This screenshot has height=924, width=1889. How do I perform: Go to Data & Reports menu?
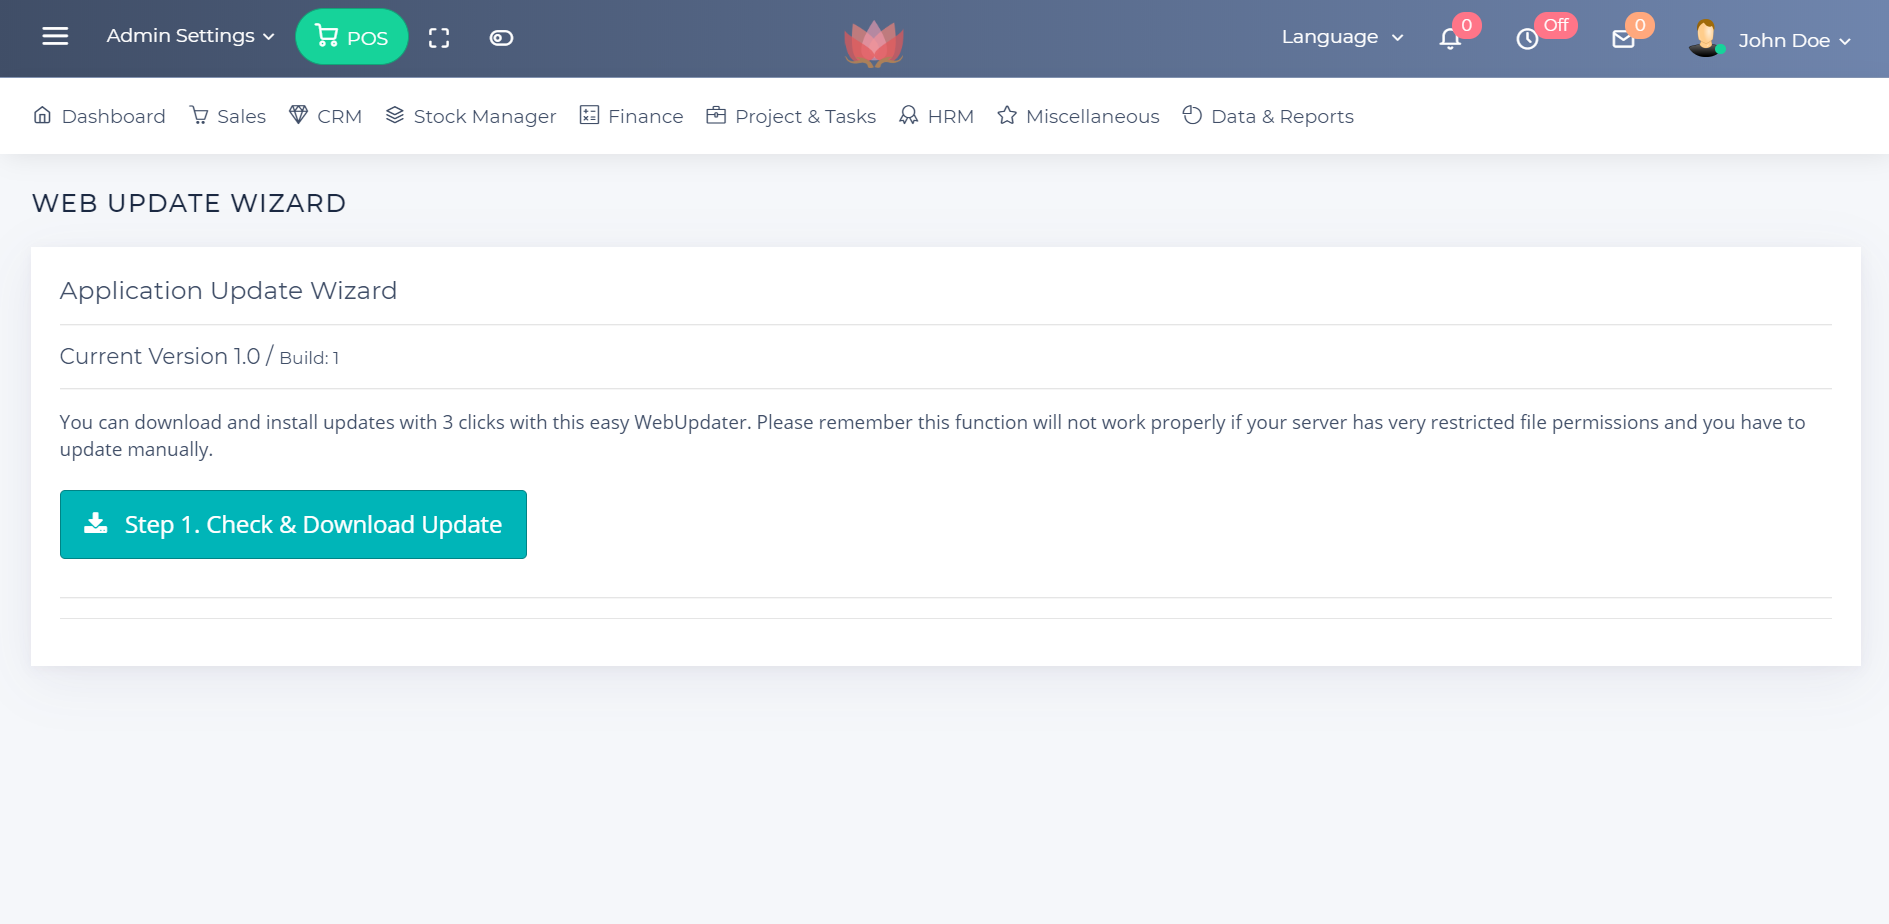pyautogui.click(x=1268, y=116)
